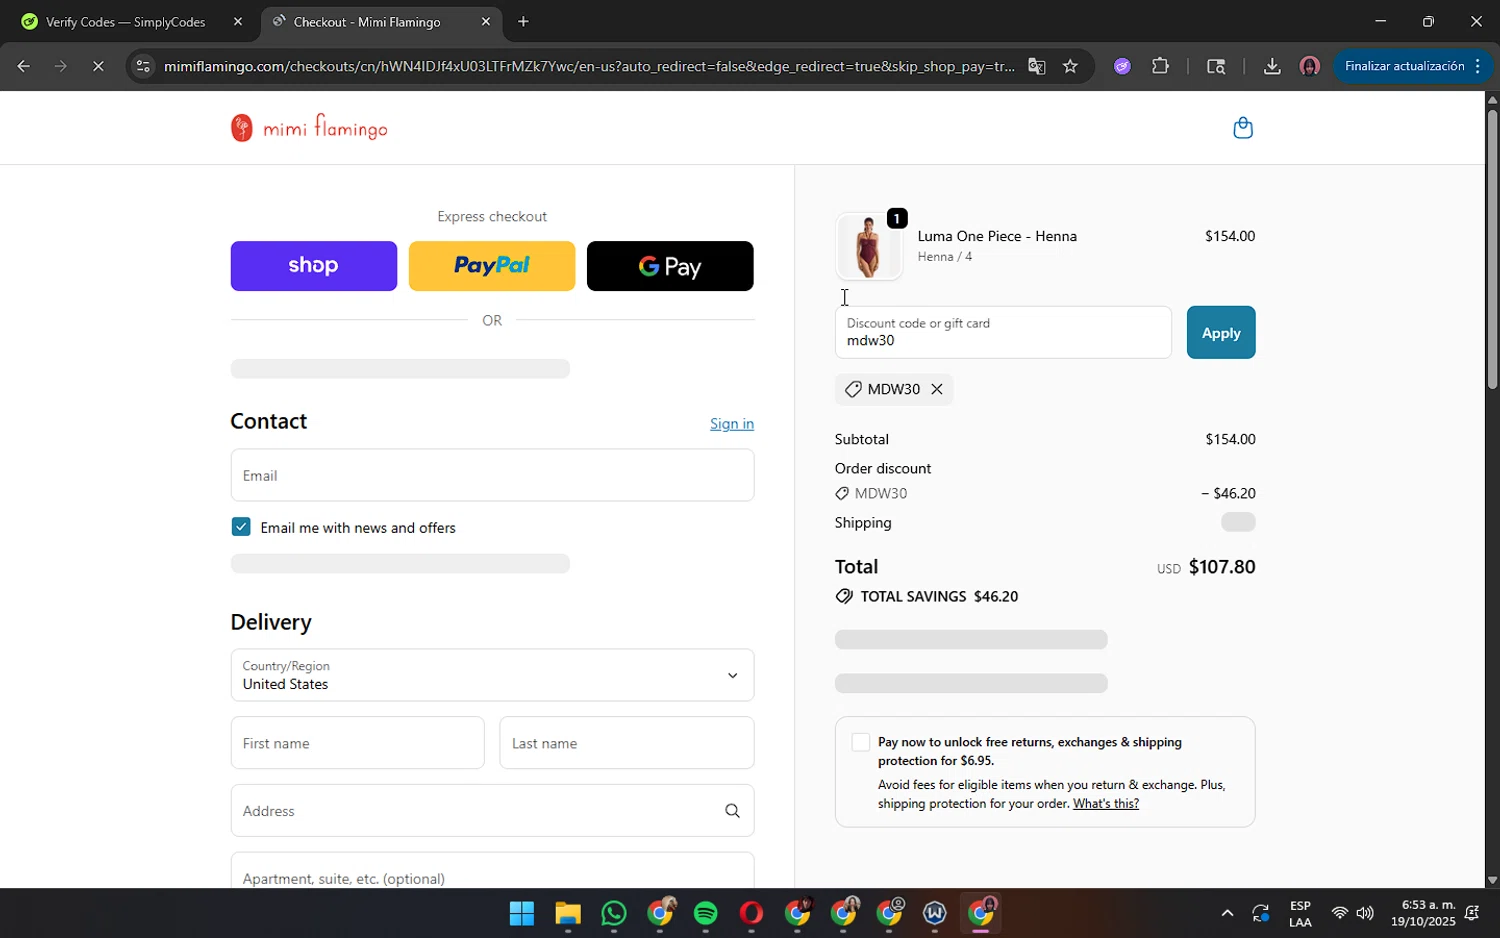The height and width of the screenshot is (938, 1500).
Task: Open Spotify from the taskbar
Action: pyautogui.click(x=706, y=913)
